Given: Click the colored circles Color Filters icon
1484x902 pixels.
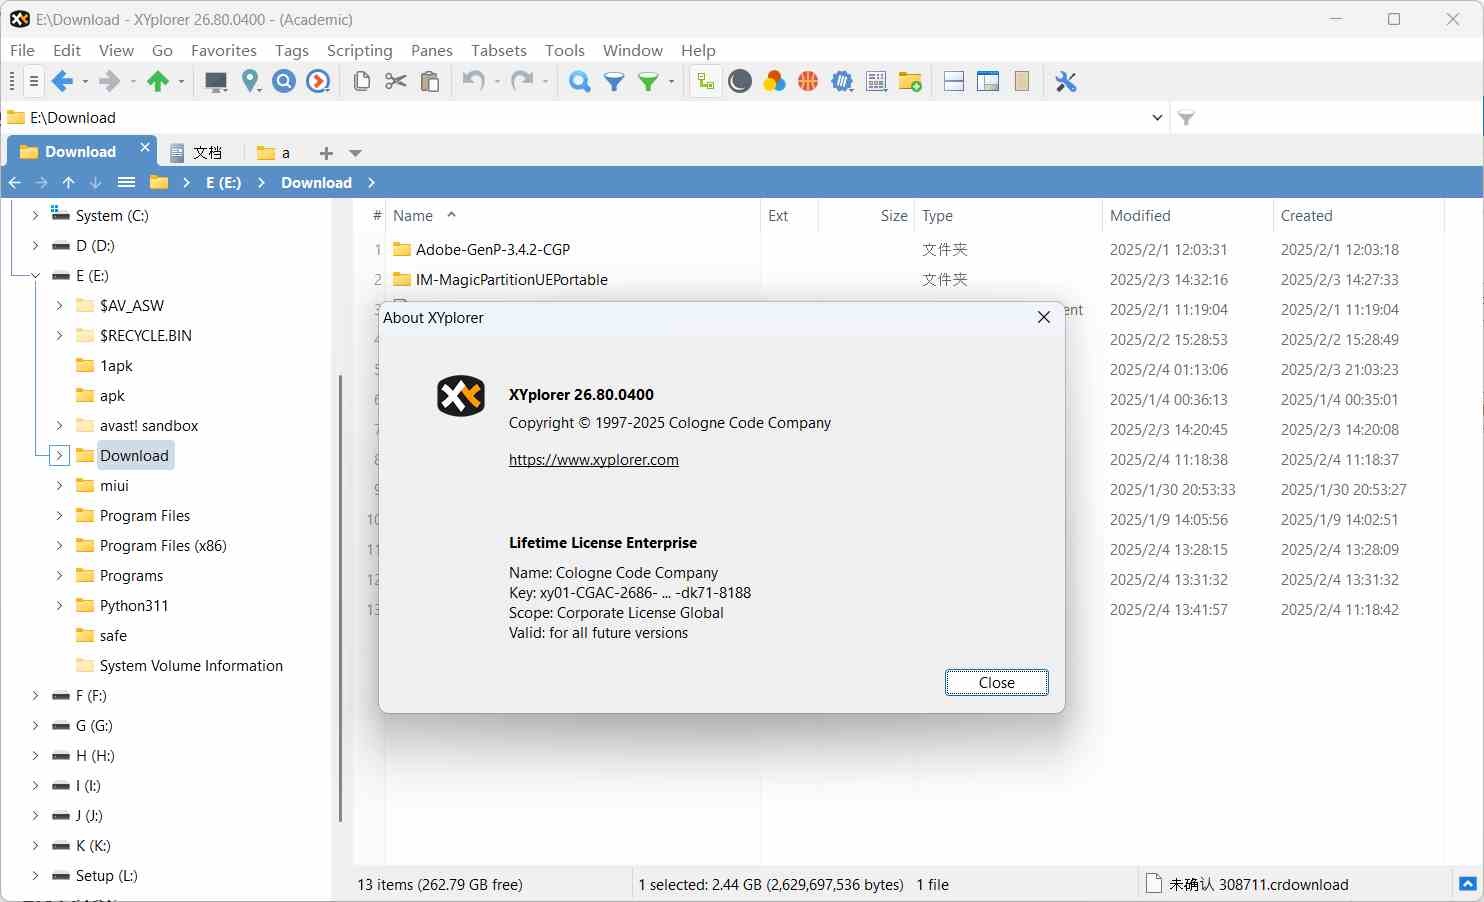Looking at the screenshot, I should point(774,82).
